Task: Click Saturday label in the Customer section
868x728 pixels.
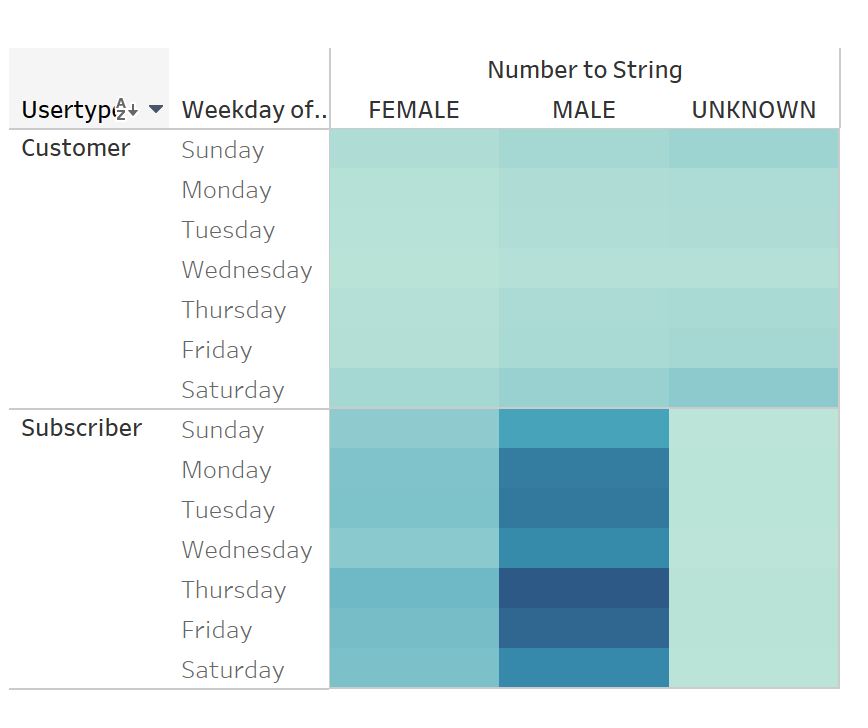Action: tap(232, 390)
